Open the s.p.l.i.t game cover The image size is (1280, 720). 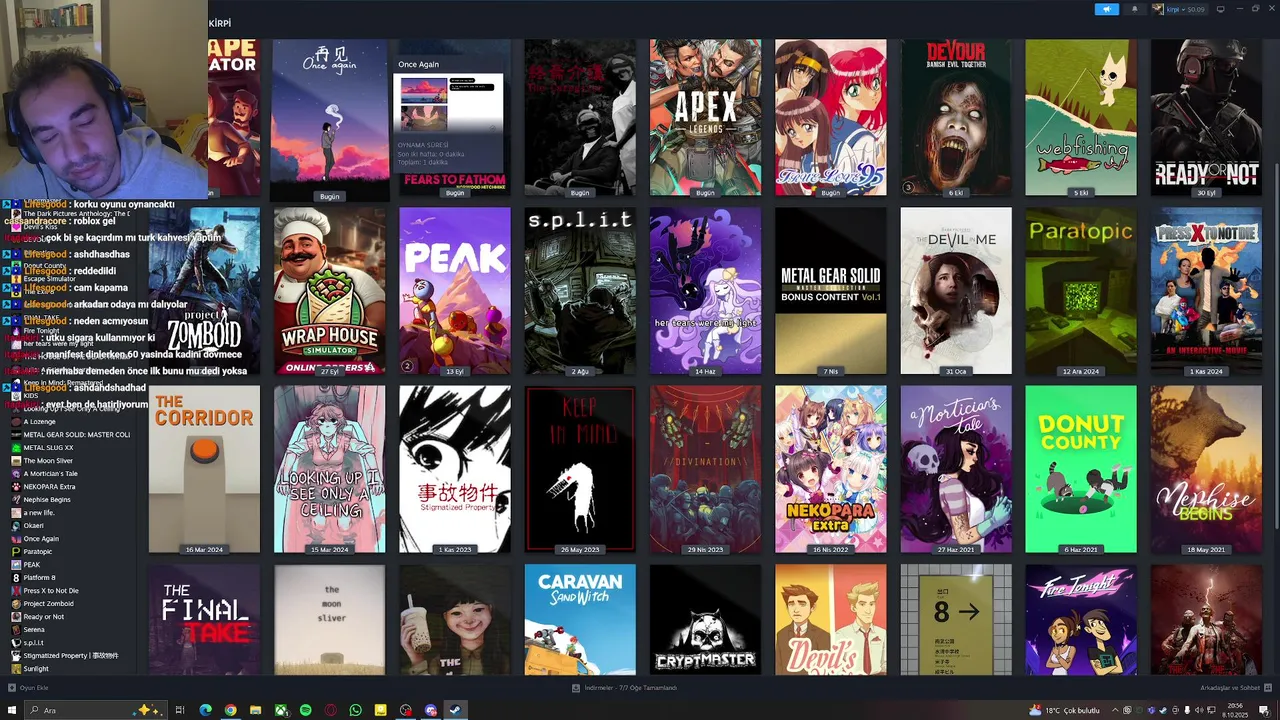580,291
